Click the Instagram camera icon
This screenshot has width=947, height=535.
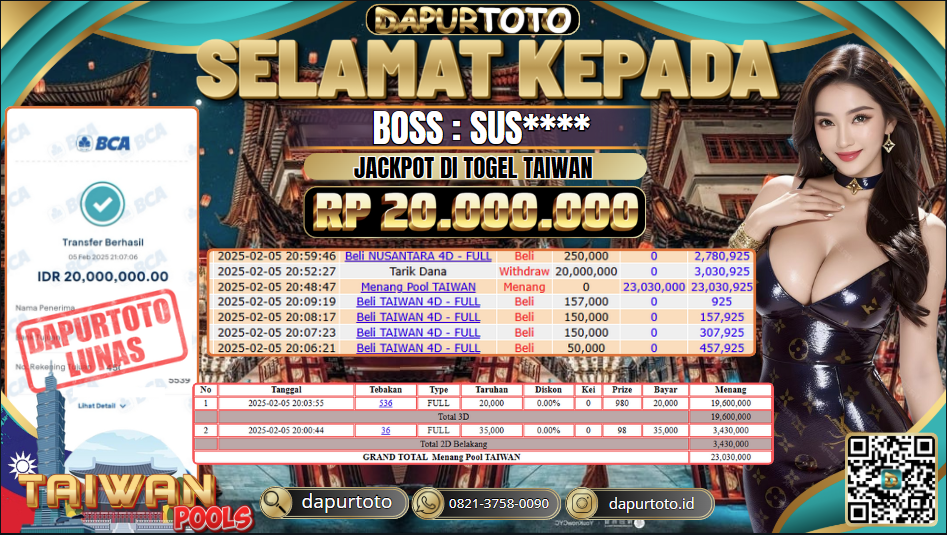point(582,503)
